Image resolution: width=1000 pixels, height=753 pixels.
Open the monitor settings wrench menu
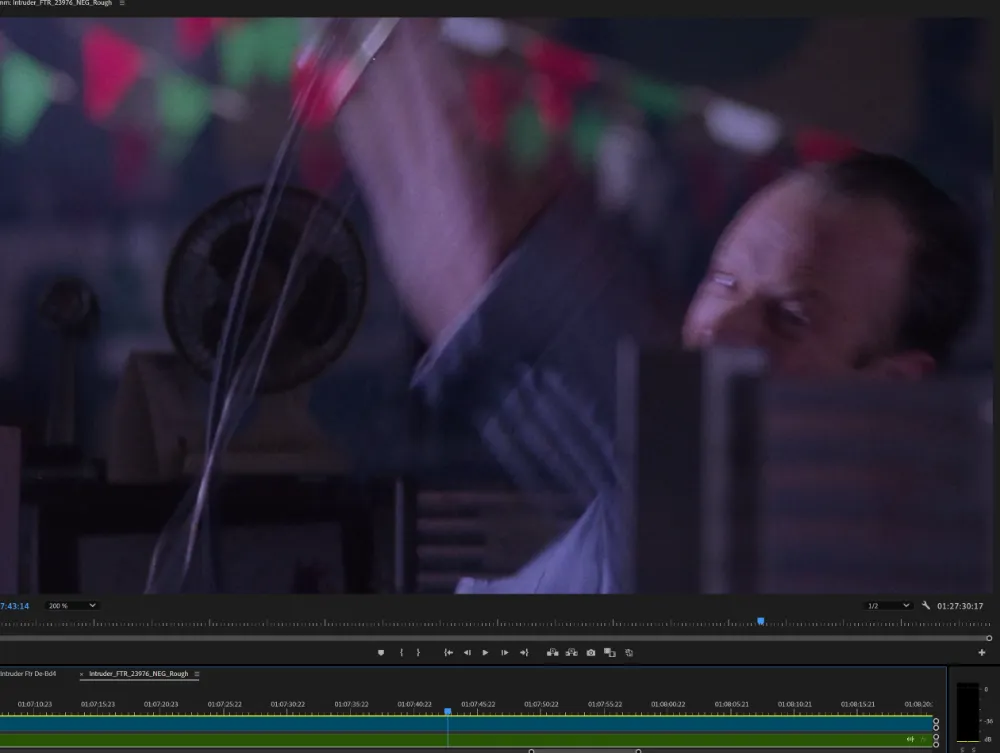click(x=926, y=606)
